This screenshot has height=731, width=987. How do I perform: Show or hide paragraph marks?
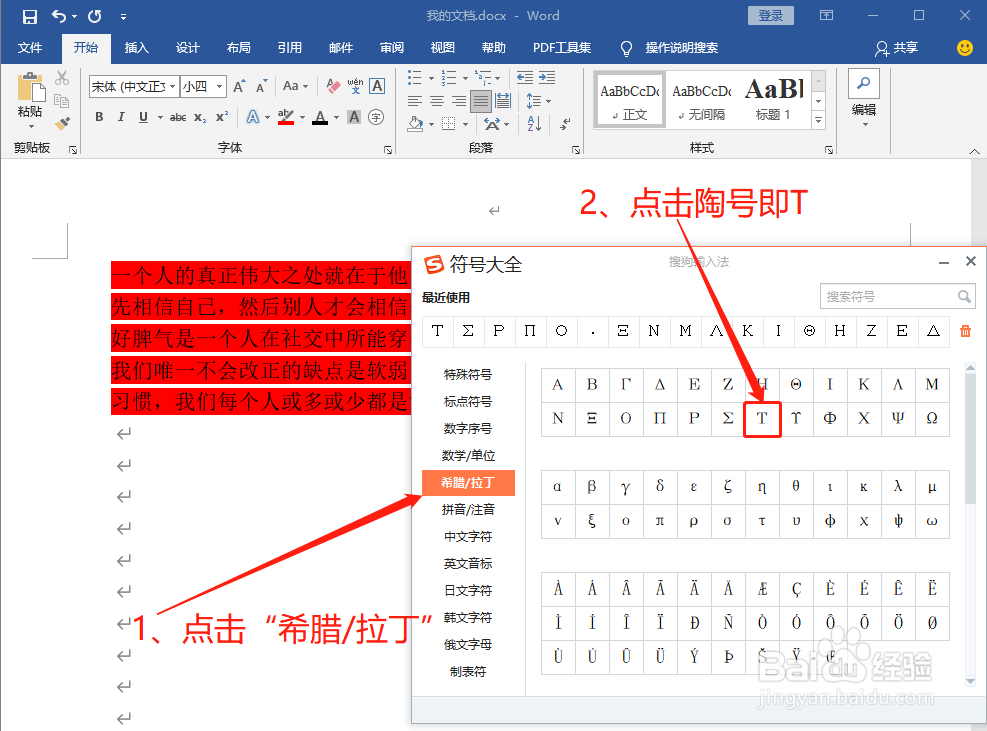coord(565,123)
